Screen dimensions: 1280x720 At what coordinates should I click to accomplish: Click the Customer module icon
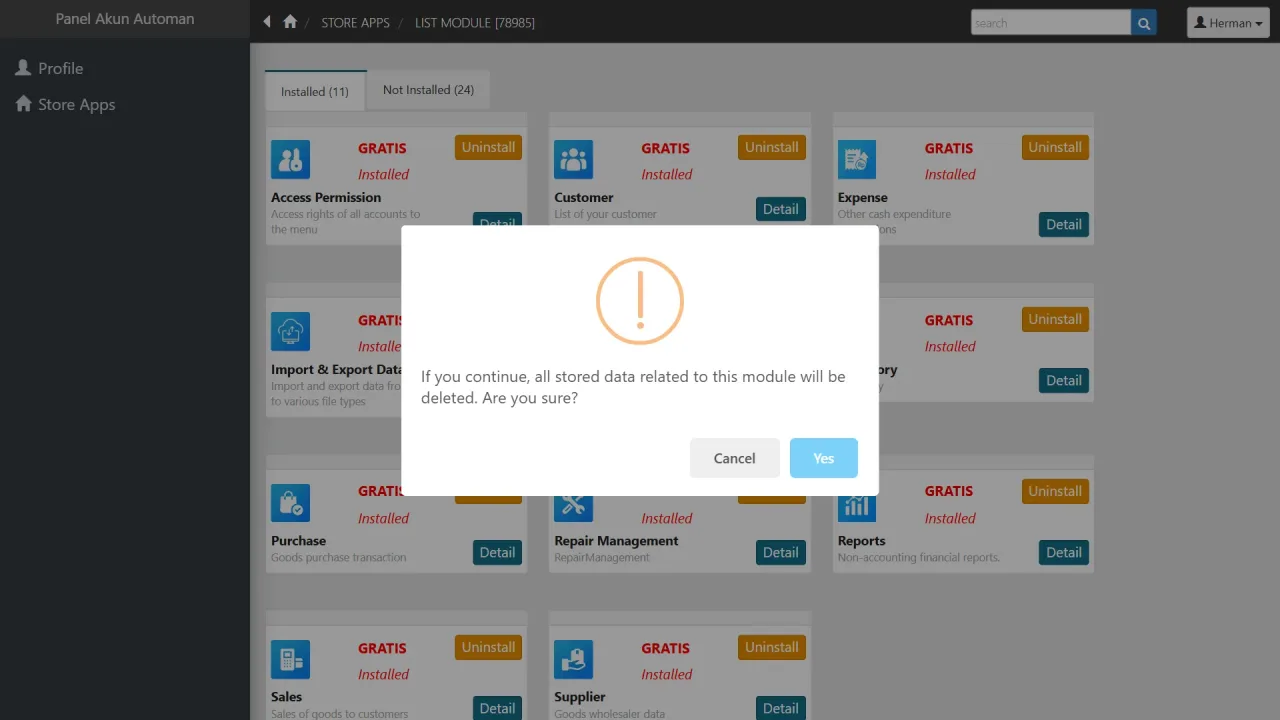click(x=573, y=159)
